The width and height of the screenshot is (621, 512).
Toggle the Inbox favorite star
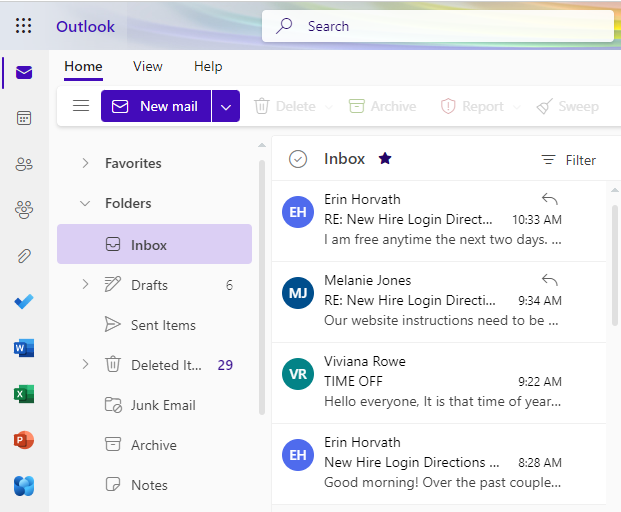[x=385, y=159]
